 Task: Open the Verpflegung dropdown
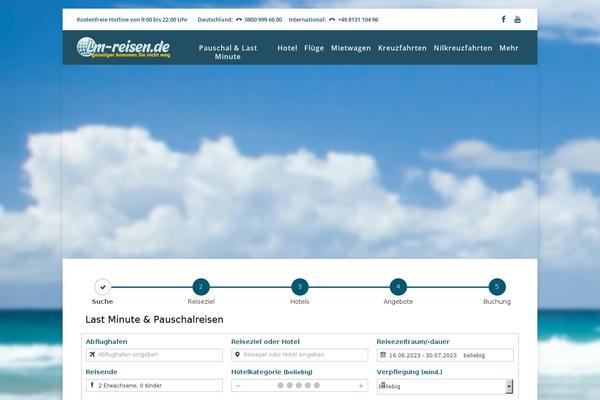(x=445, y=386)
